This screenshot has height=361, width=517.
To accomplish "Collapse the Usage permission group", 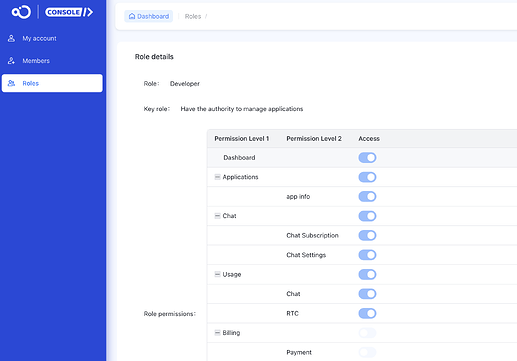I will coord(217,274).
